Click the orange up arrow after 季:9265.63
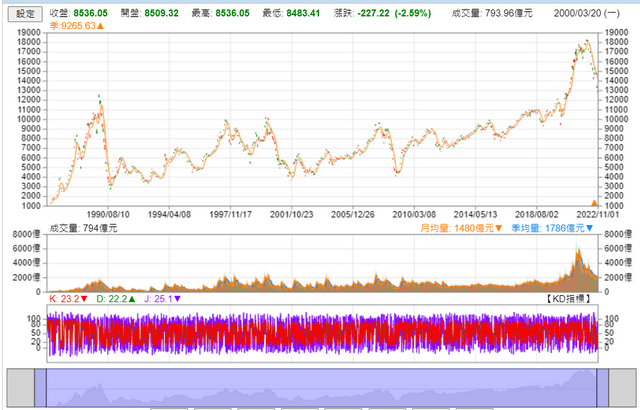 click(x=100, y=26)
